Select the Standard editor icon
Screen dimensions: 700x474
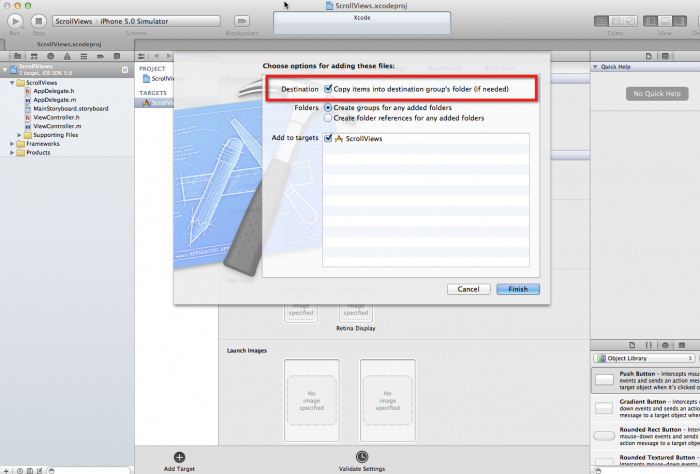[602, 20]
